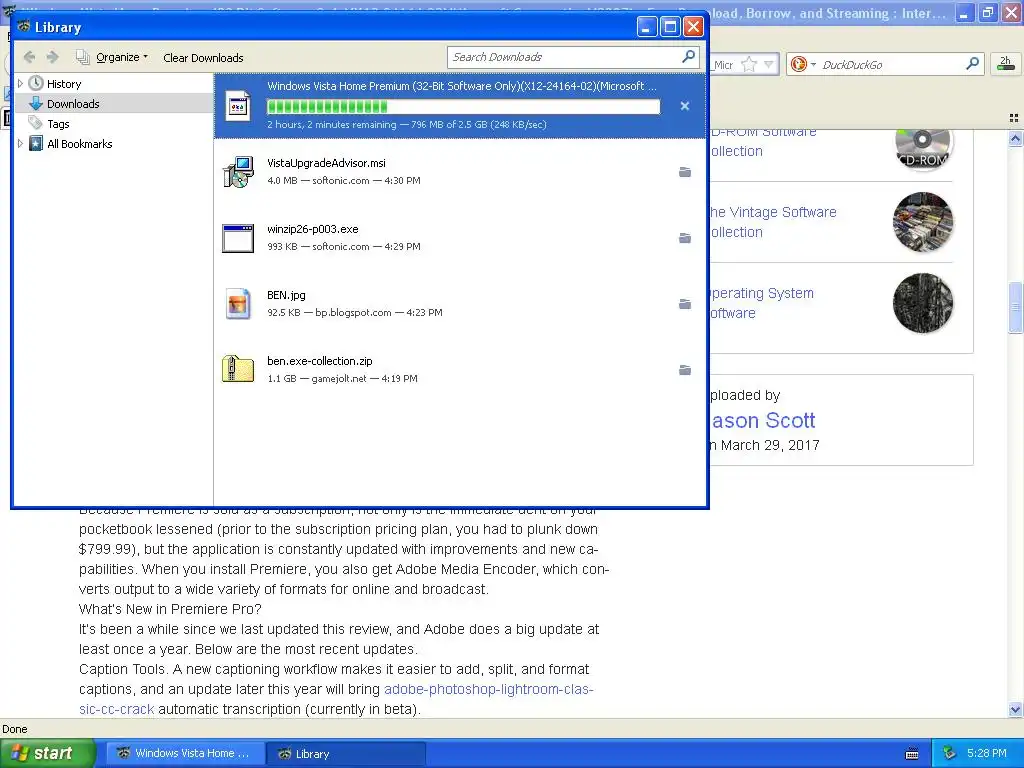This screenshot has height=768, width=1024.
Task: Click the browser search magnifier icon
Action: pos(972,64)
